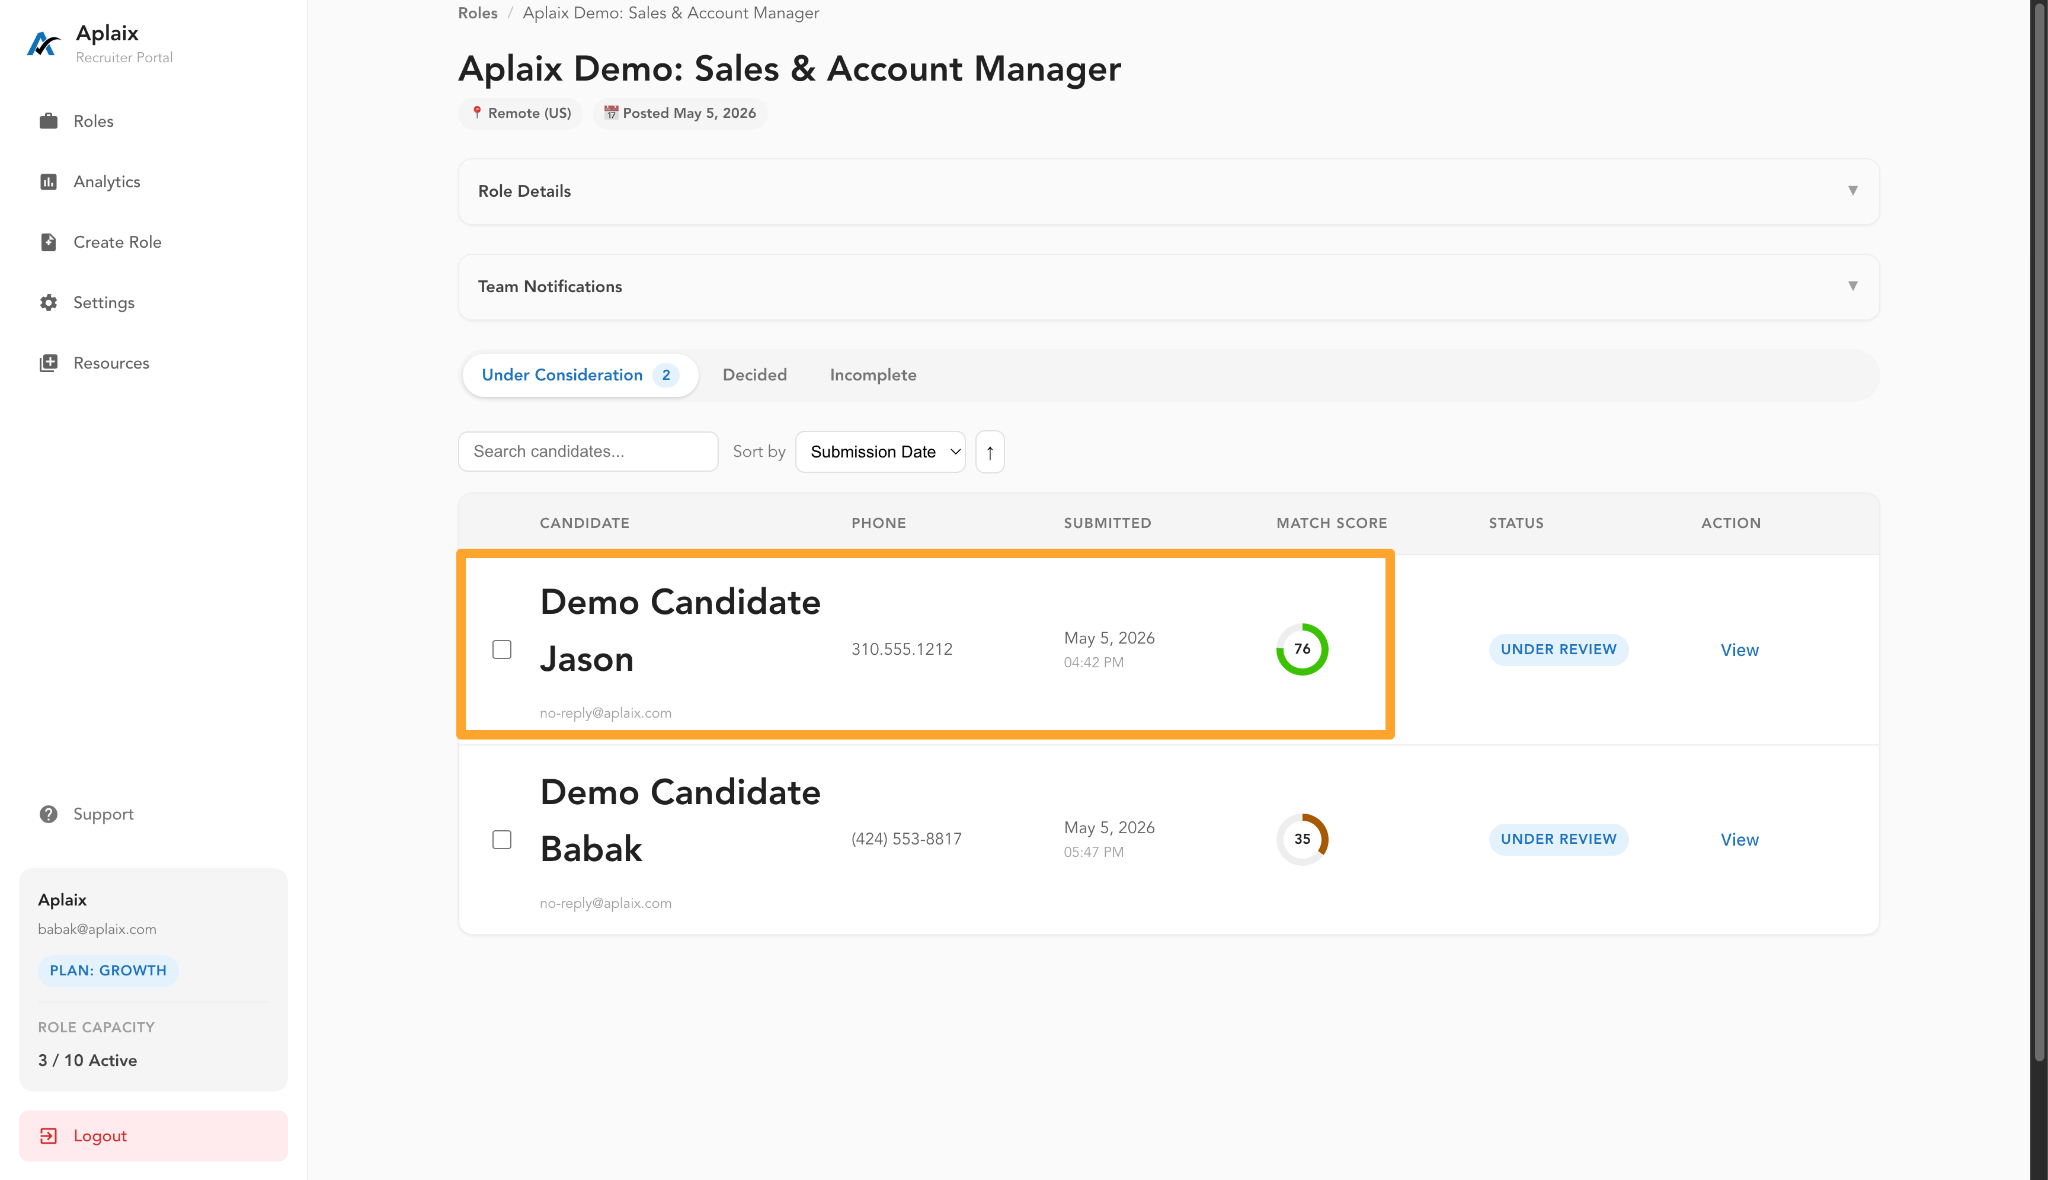
Task: Click the MATCH SCORE column header
Action: (x=1331, y=523)
